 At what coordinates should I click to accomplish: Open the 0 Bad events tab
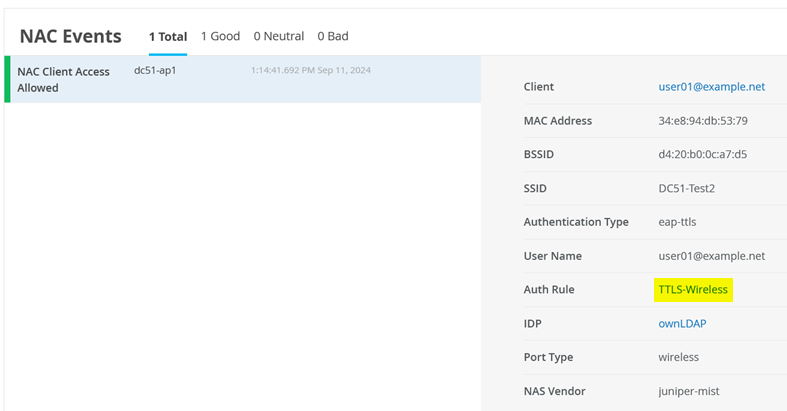(333, 36)
